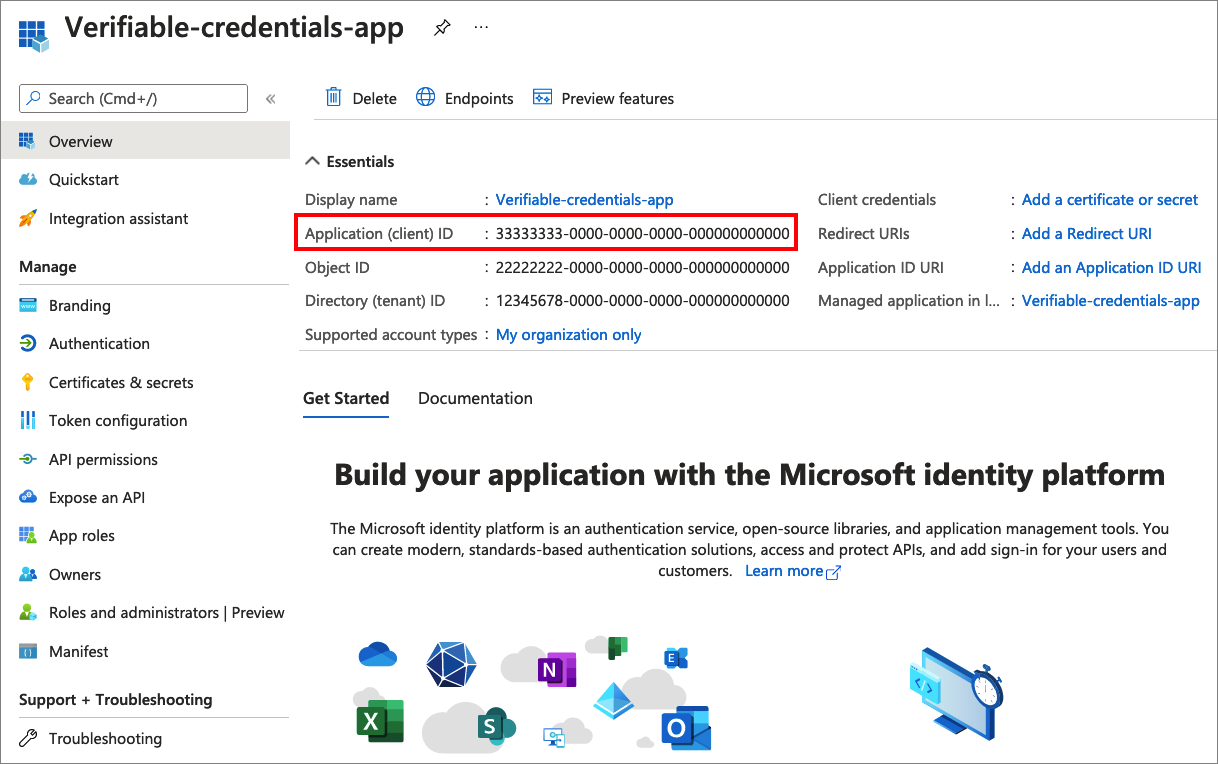
Task: Switch to the Documentation tab
Action: click(x=475, y=398)
